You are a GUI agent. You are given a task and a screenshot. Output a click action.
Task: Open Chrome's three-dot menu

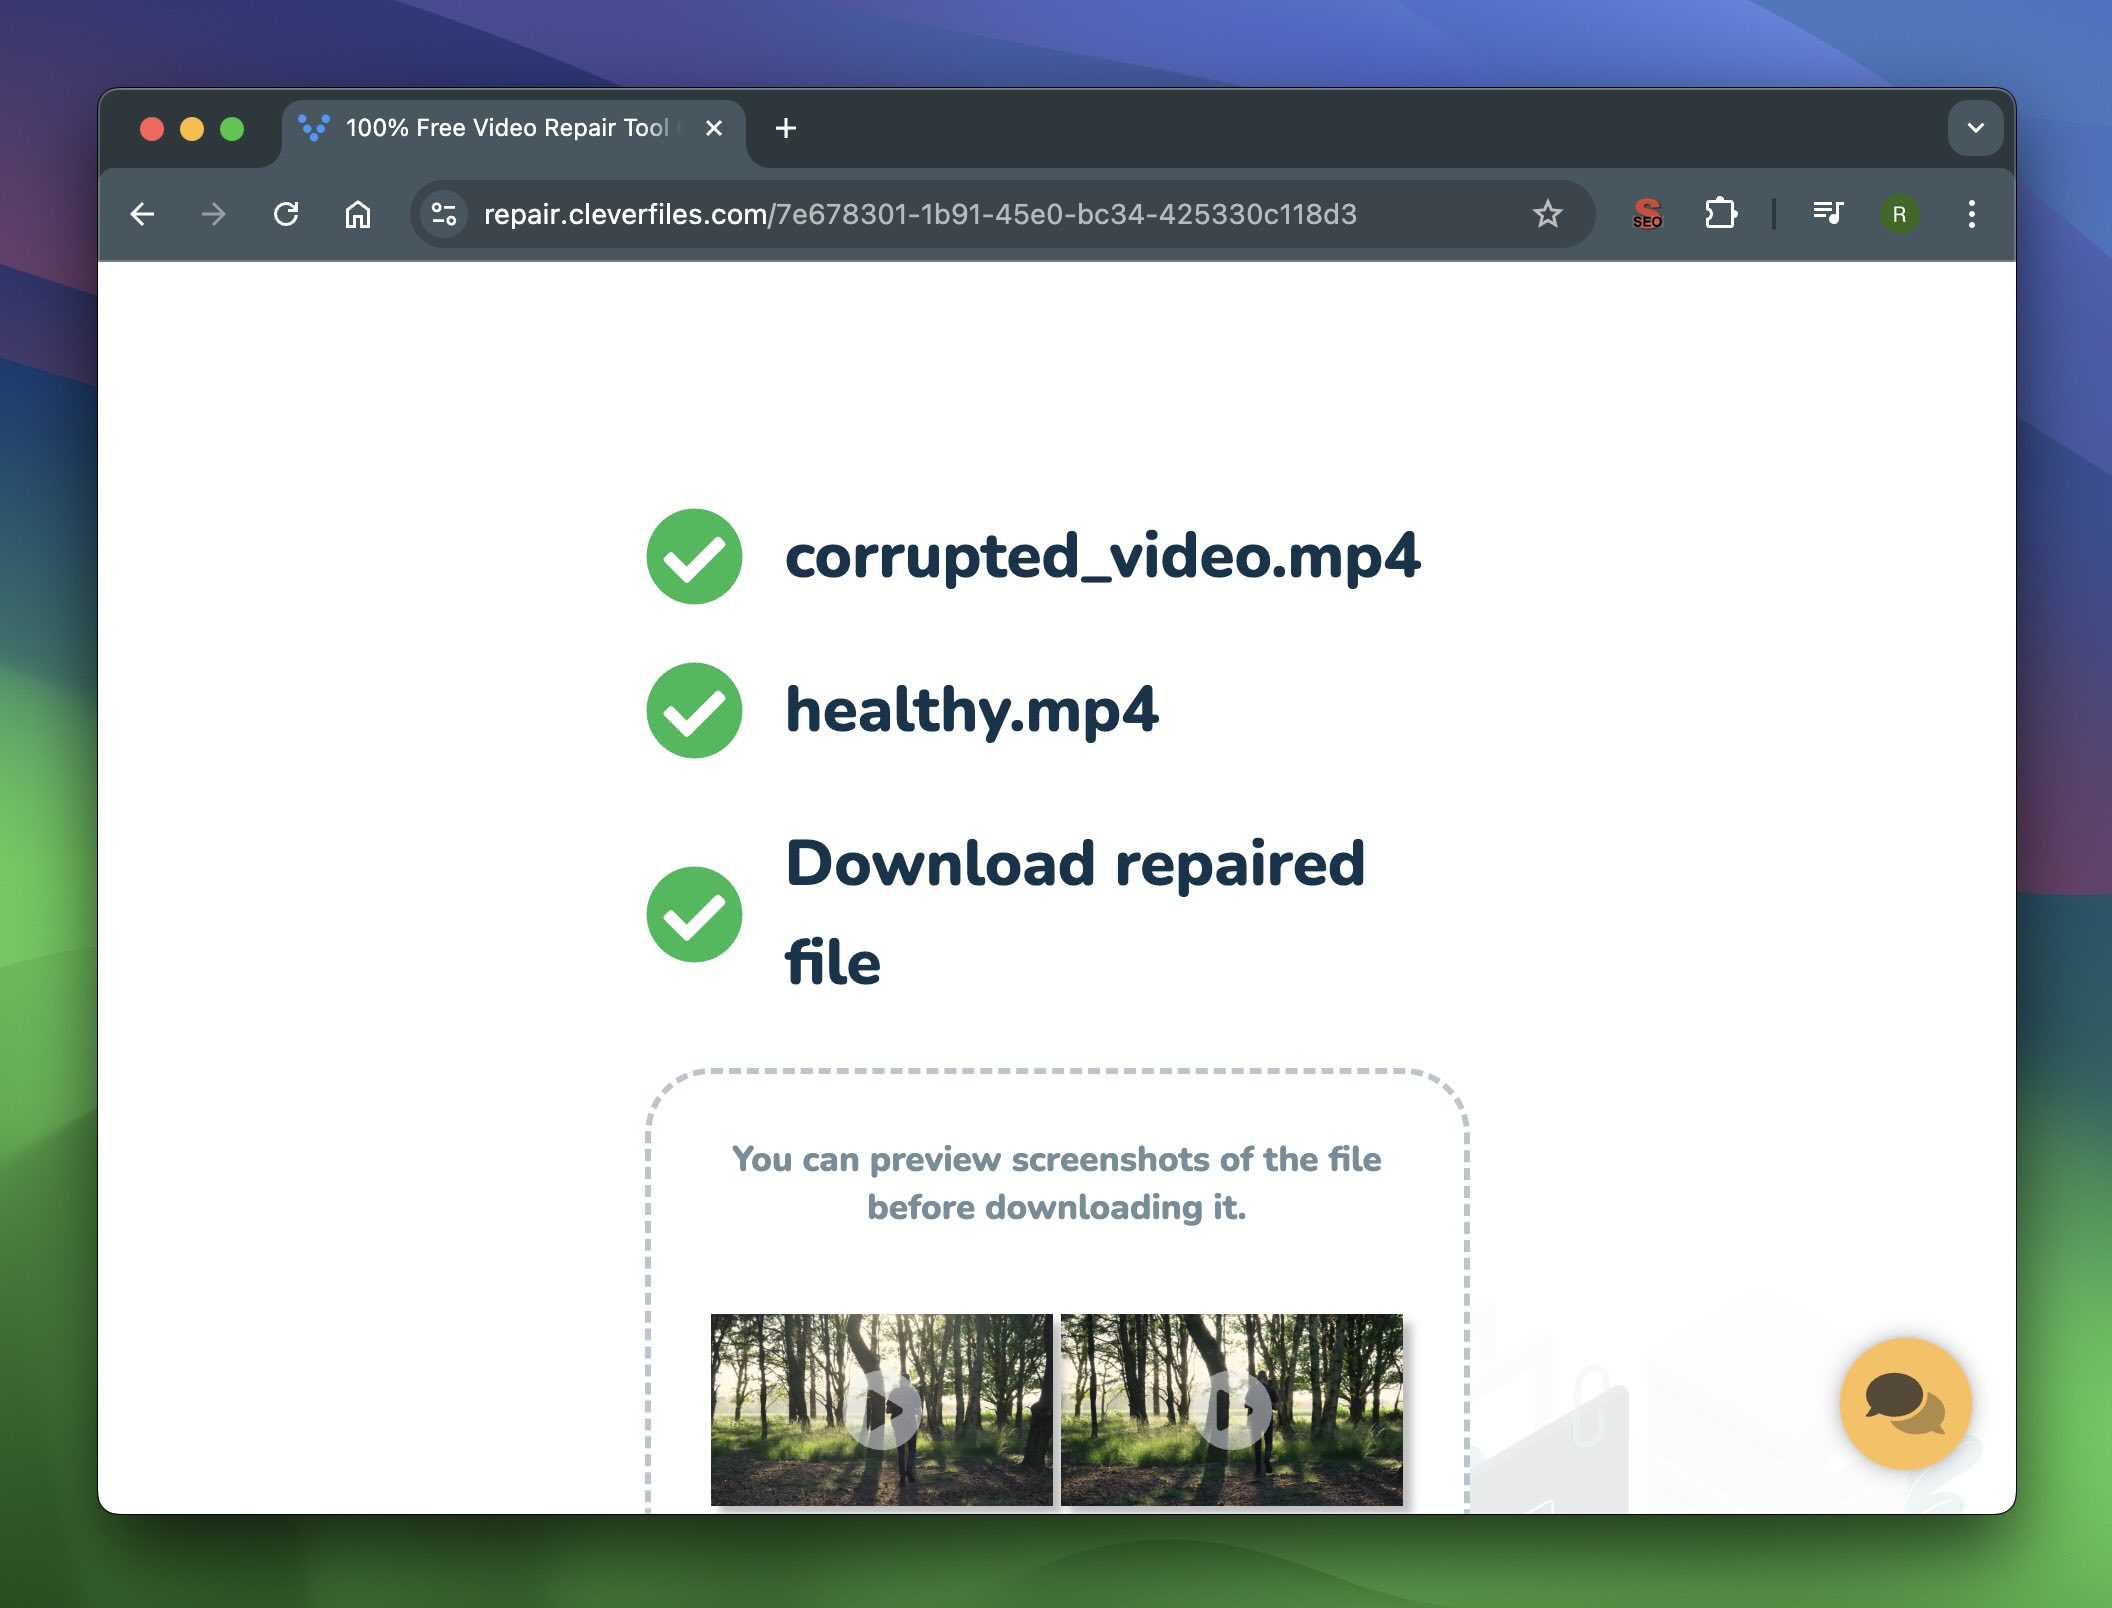pyautogui.click(x=1971, y=214)
